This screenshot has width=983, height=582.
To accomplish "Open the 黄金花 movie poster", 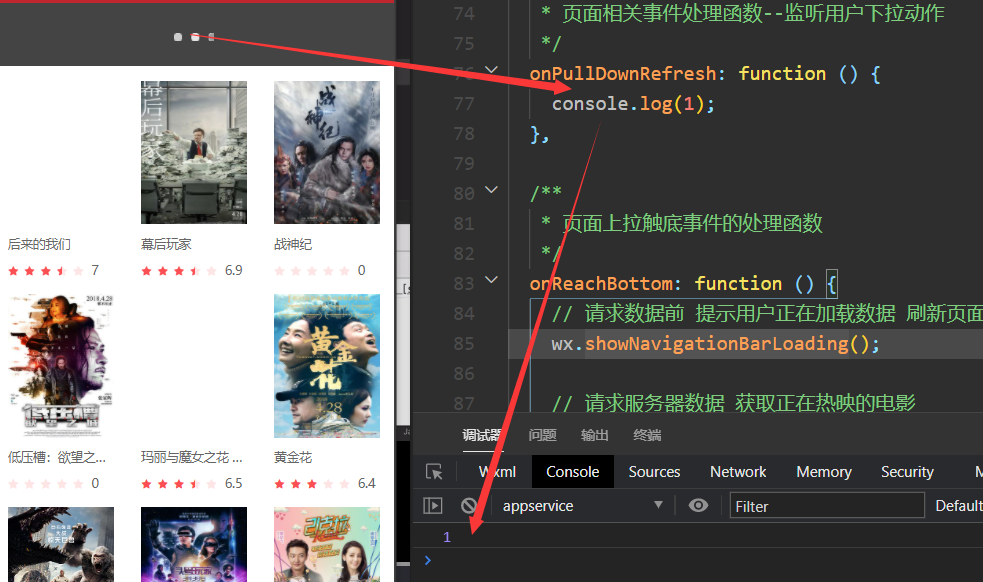I will coord(327,366).
